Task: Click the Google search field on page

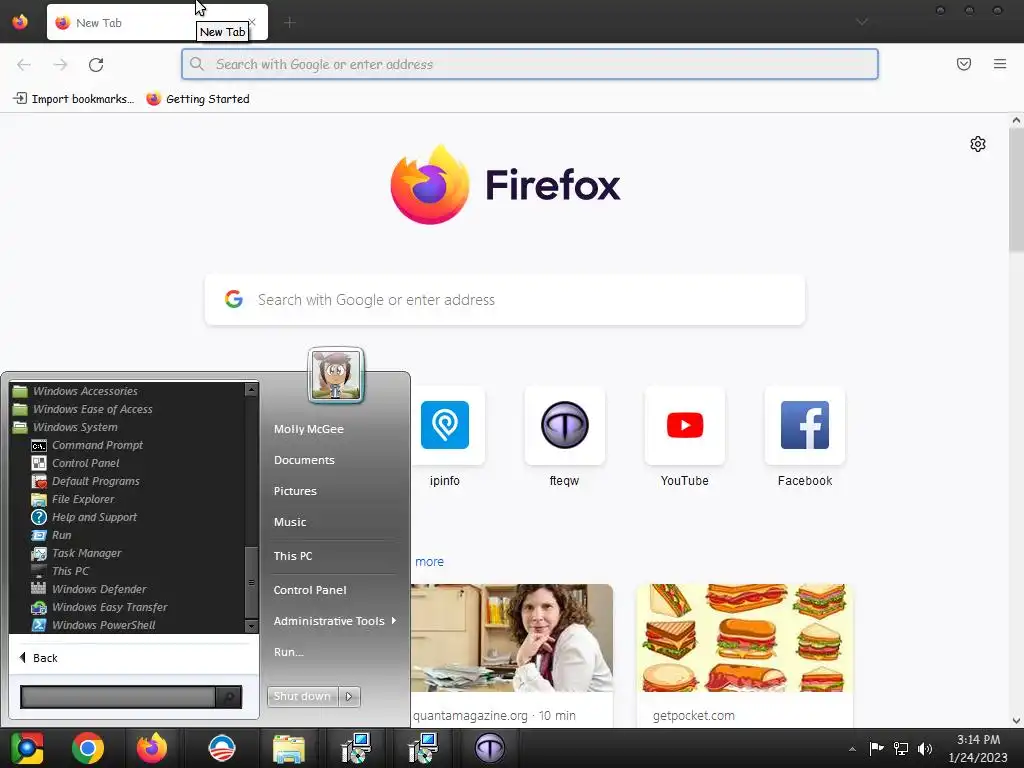Action: (505, 300)
